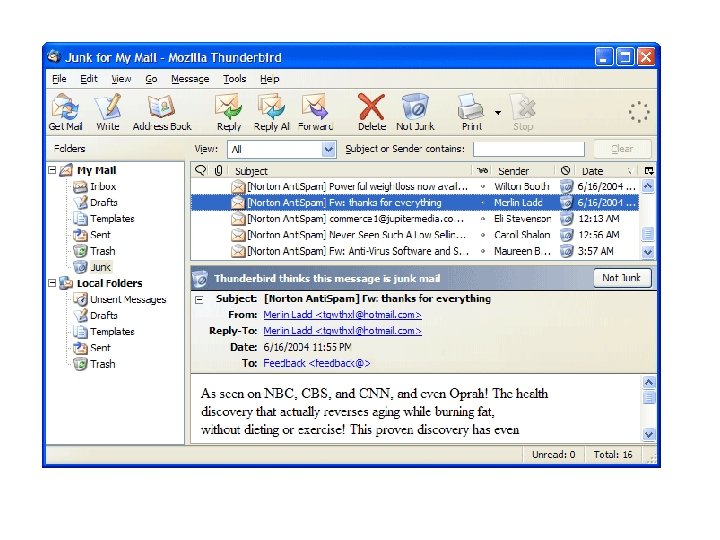Toggle read status of Carol Shalon message
The image size is (720, 540).
click(483, 235)
